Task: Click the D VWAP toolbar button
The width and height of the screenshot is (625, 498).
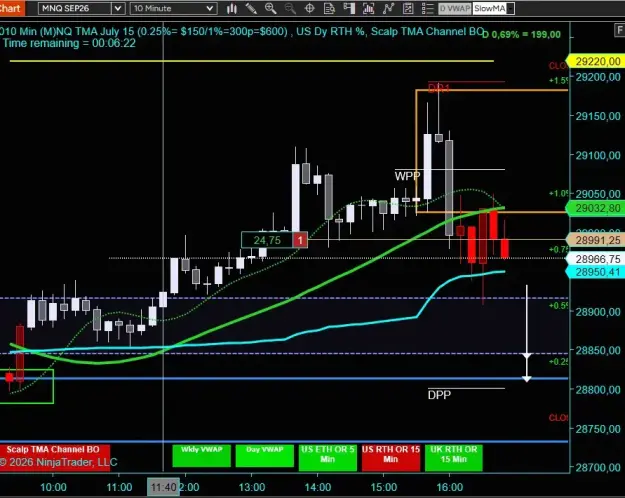Action: tap(455, 8)
